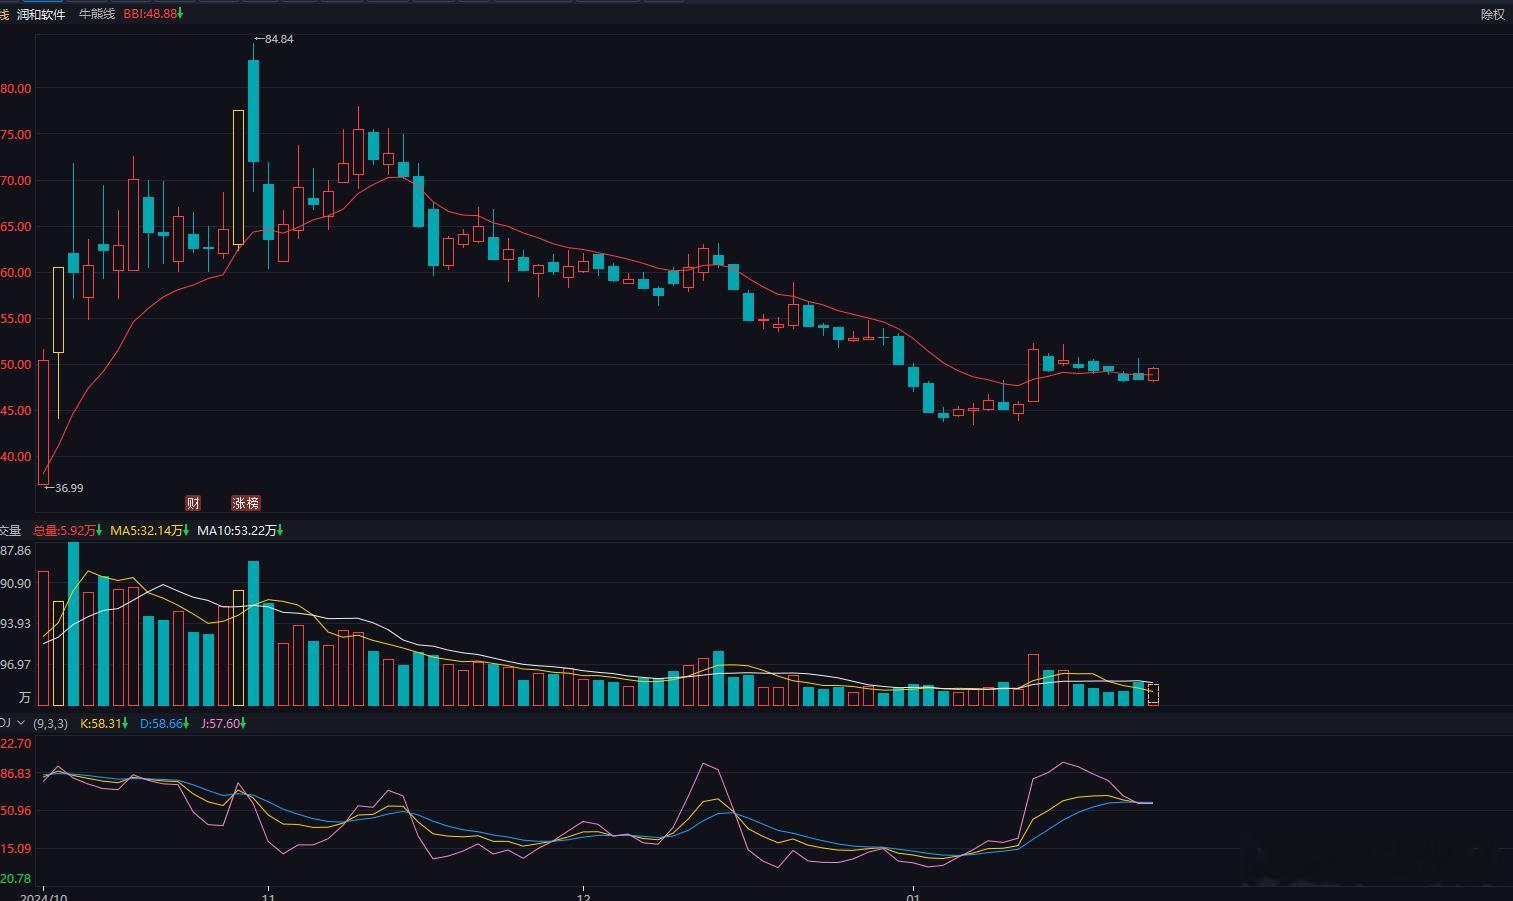Click the dashed latest volume bar
This screenshot has height=901, width=1513.
click(1153, 694)
